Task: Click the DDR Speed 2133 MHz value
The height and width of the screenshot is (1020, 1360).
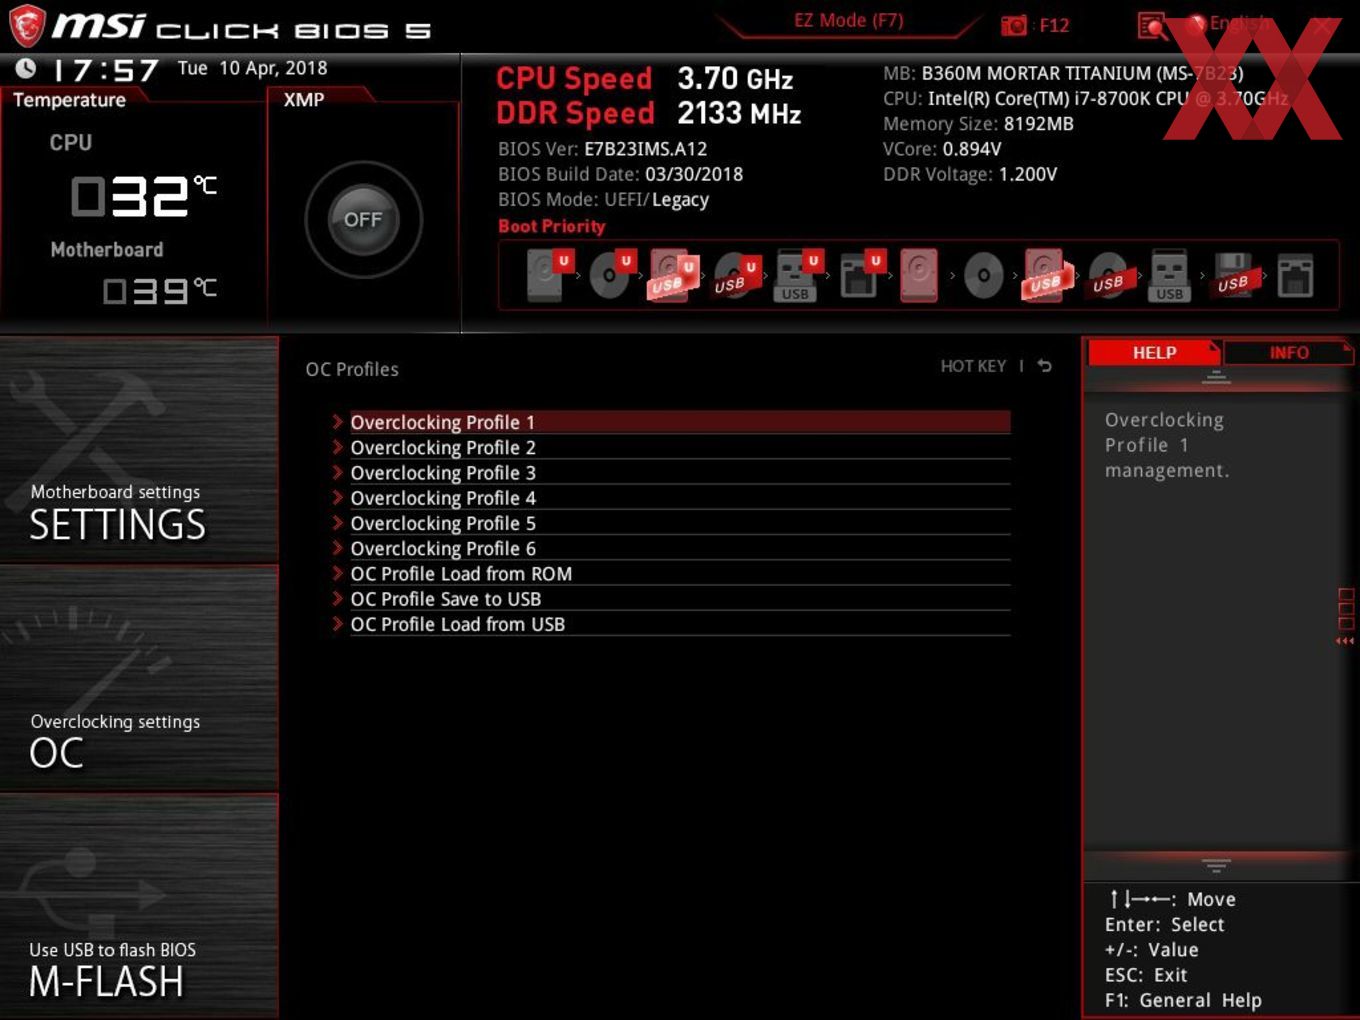Action: pos(739,113)
